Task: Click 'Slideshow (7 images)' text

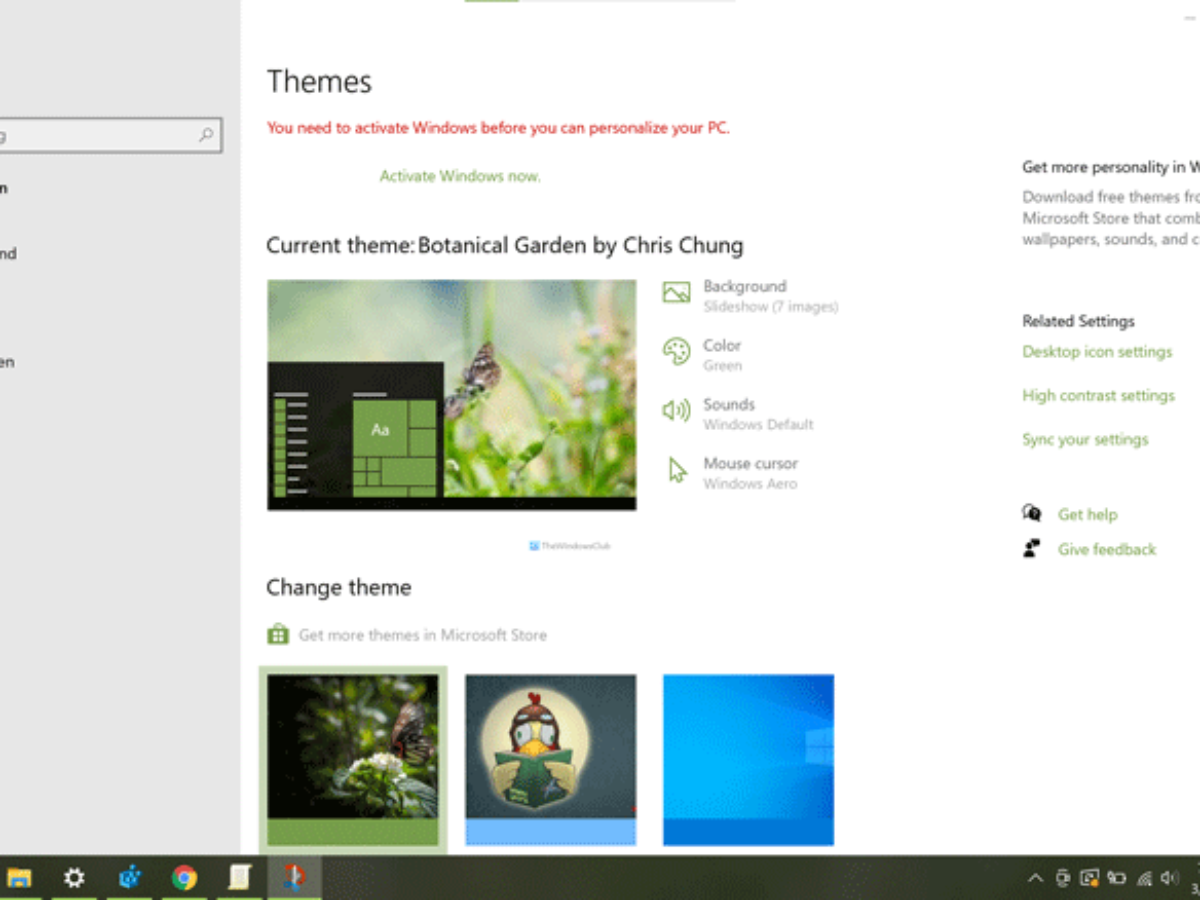Action: point(771,307)
